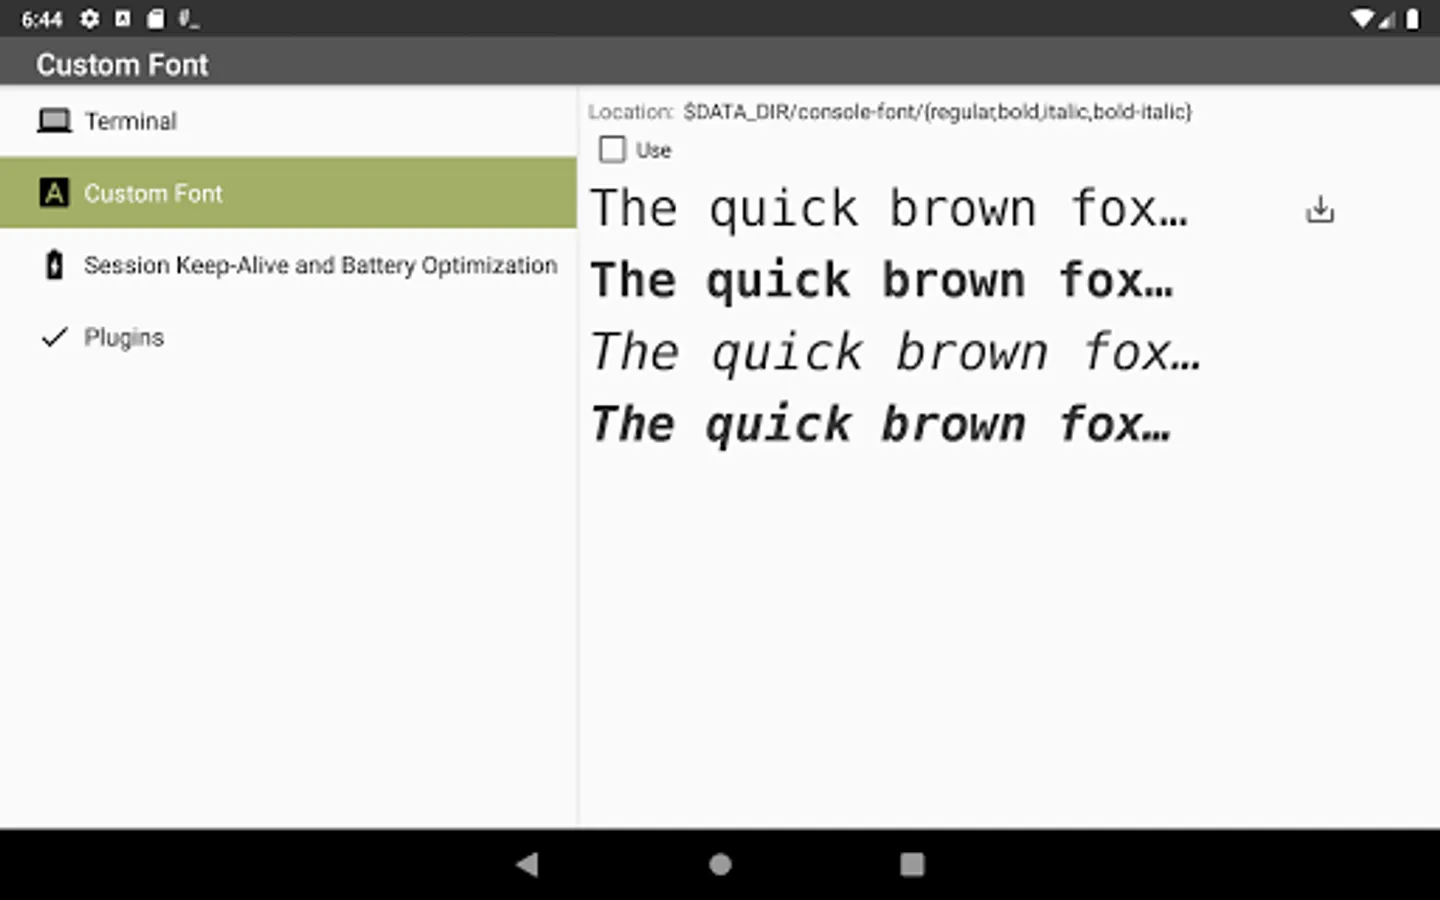Tap the Android home navigation button
The image size is (1440, 900).
pos(720,864)
